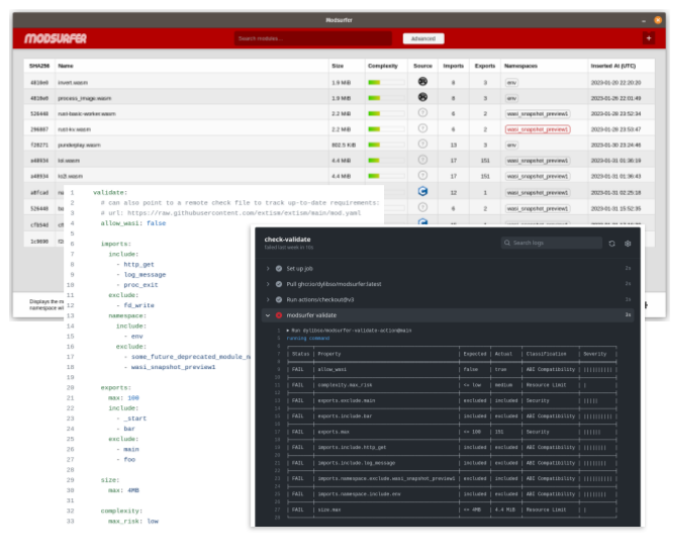Click the magnifier icon in Search logs
This screenshot has width=679, height=540.
coord(507,243)
